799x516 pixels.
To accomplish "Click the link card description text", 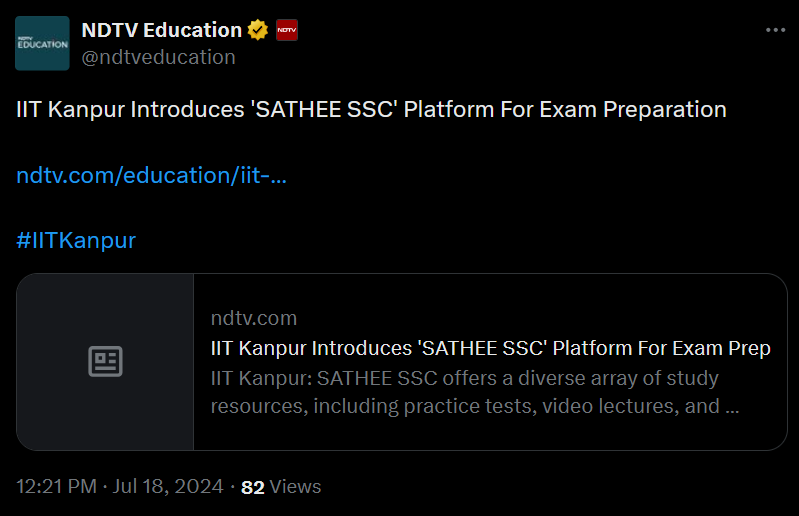I will click(x=465, y=393).
